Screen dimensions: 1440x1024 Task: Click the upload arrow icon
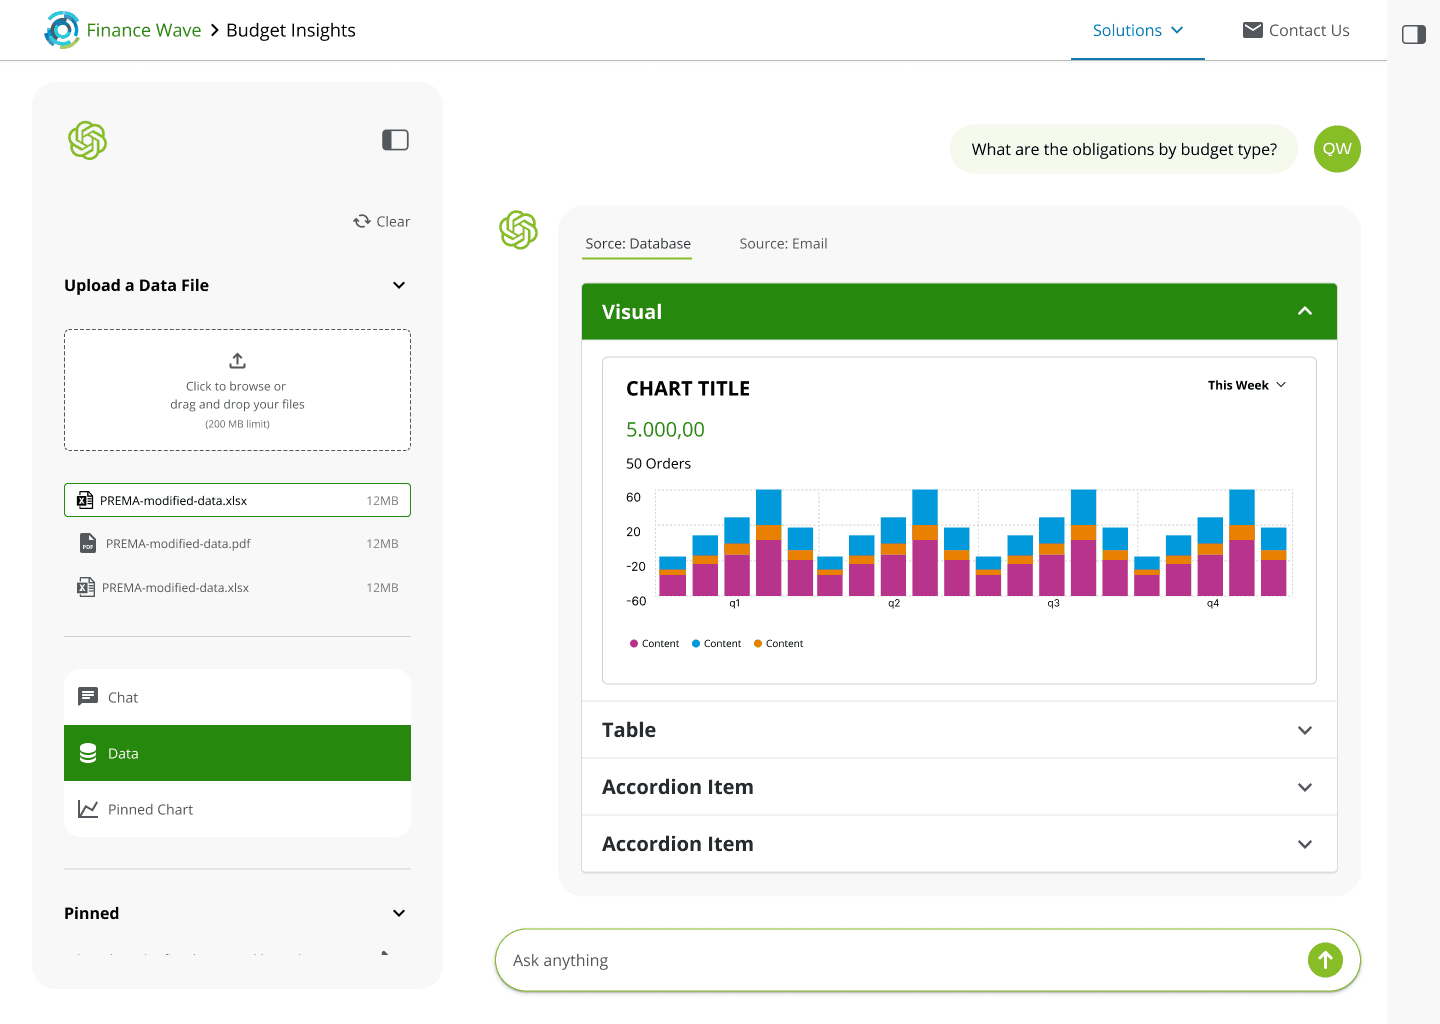pos(237,360)
